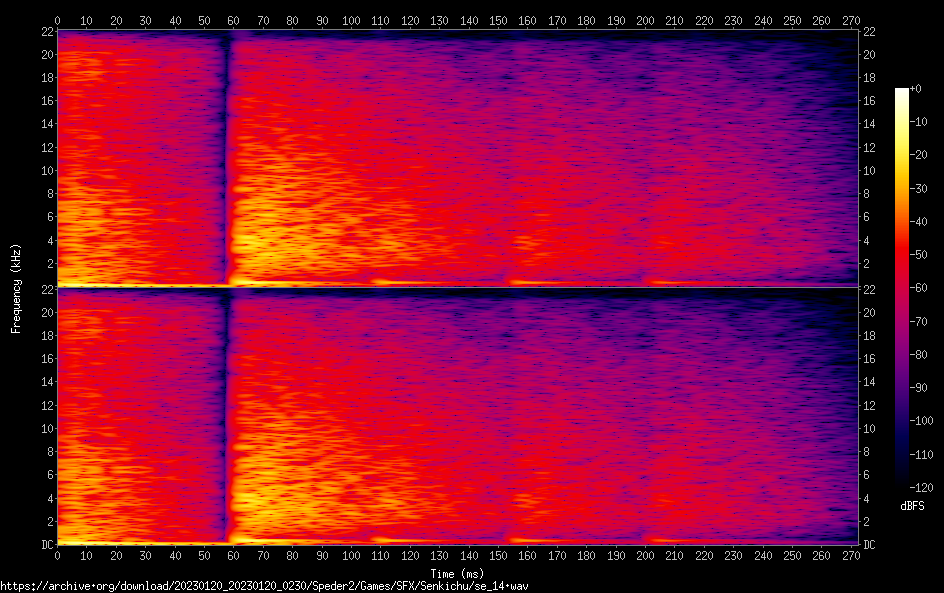The height and width of the screenshot is (593, 944).
Task: Click the dark vertical gap in the upper spectrogram
Action: pos(226,150)
